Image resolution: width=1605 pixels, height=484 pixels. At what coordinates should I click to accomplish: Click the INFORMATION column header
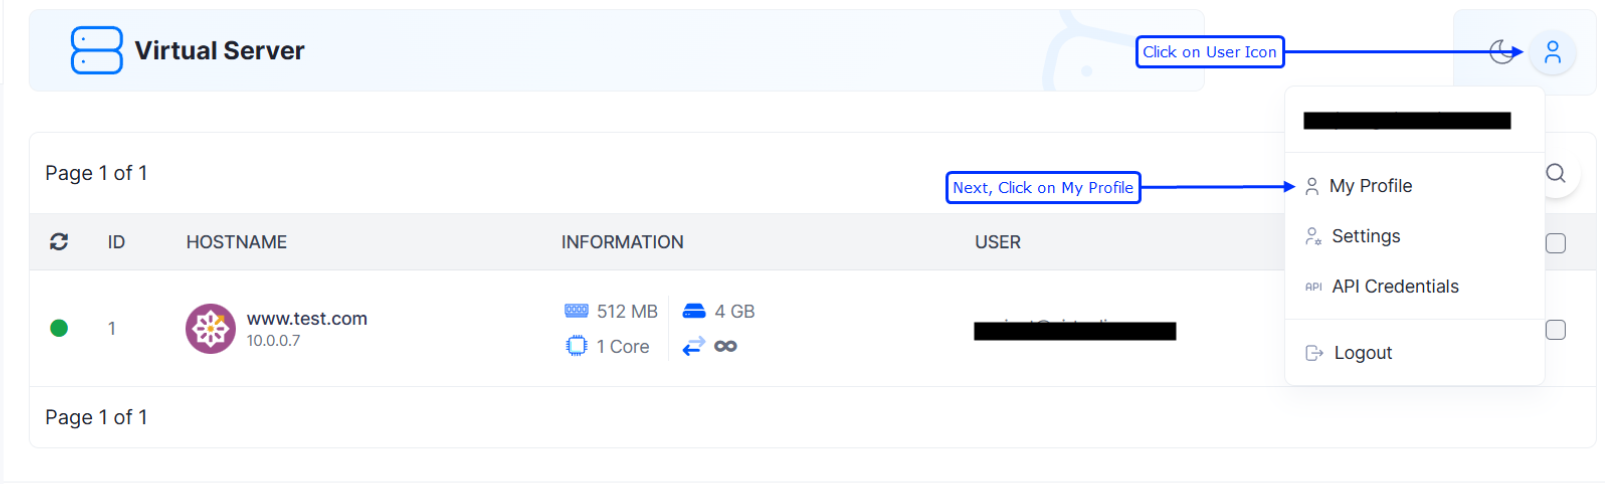[x=622, y=242]
